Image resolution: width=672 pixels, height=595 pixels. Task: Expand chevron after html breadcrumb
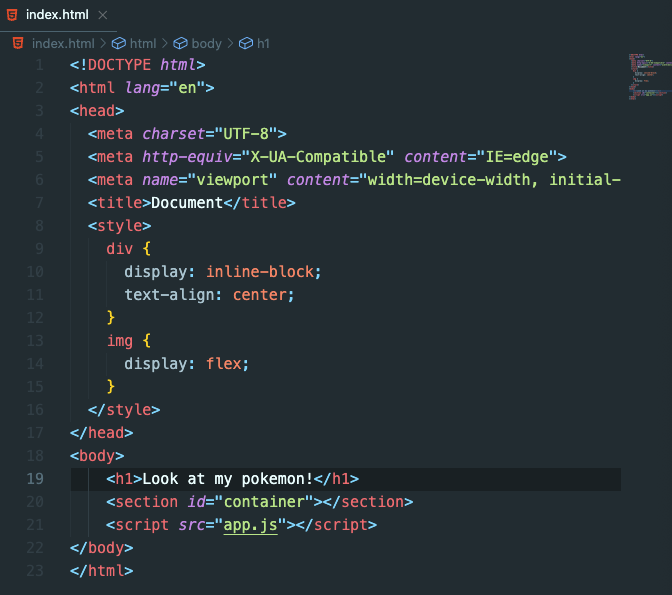(165, 43)
